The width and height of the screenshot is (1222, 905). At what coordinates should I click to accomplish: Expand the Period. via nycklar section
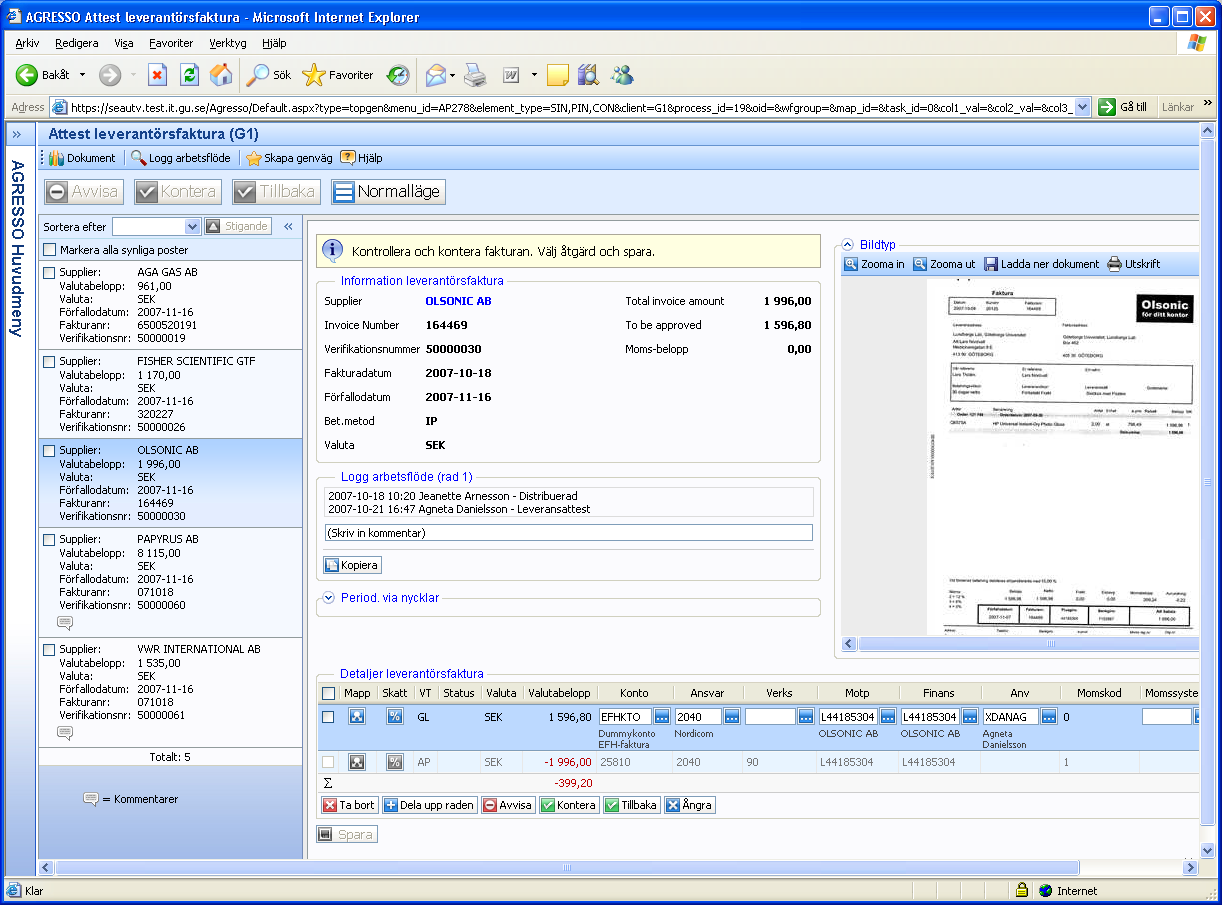(x=327, y=598)
